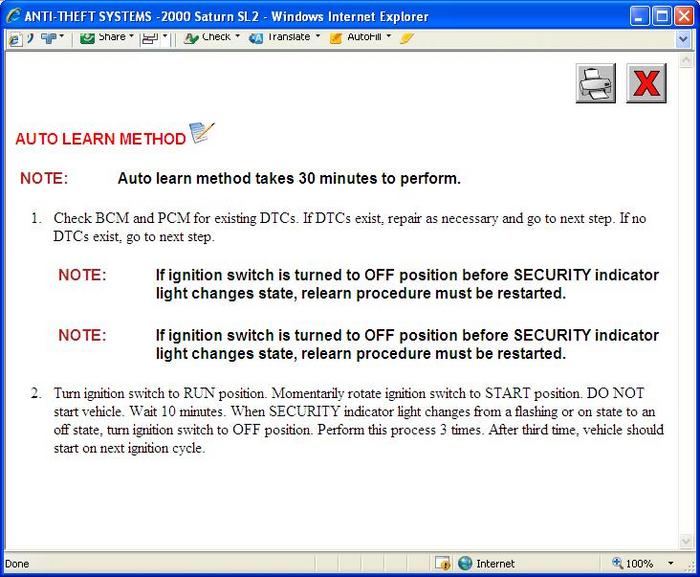Screen dimensions: 700x577
Task: Click the printer icon button
Action: (x=596, y=83)
